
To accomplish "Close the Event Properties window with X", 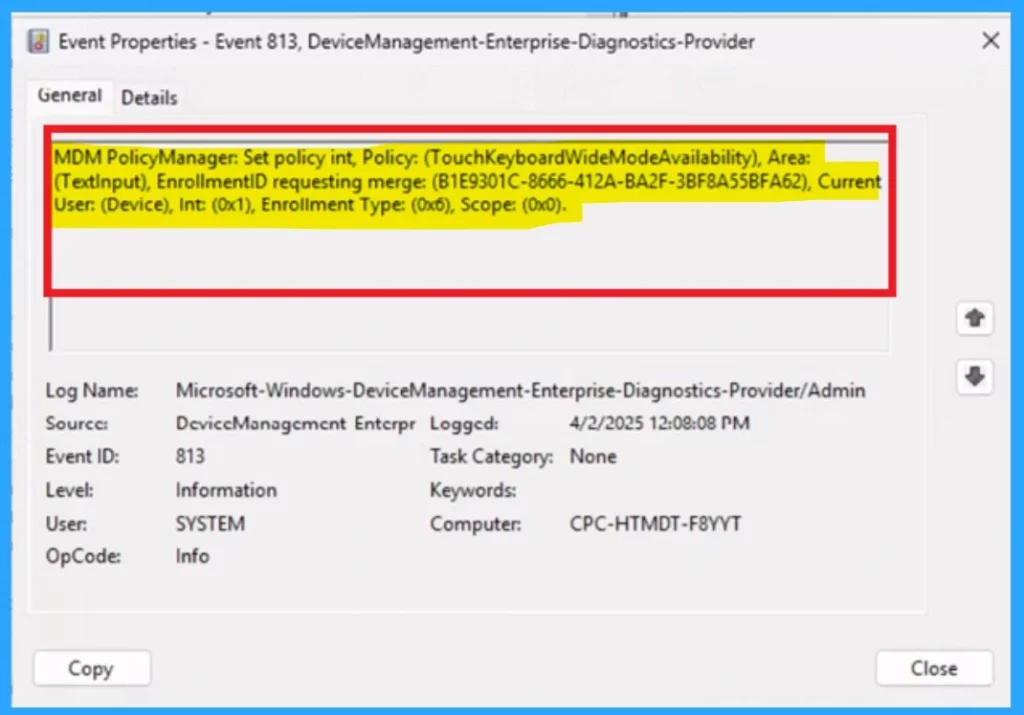I will (990, 41).
